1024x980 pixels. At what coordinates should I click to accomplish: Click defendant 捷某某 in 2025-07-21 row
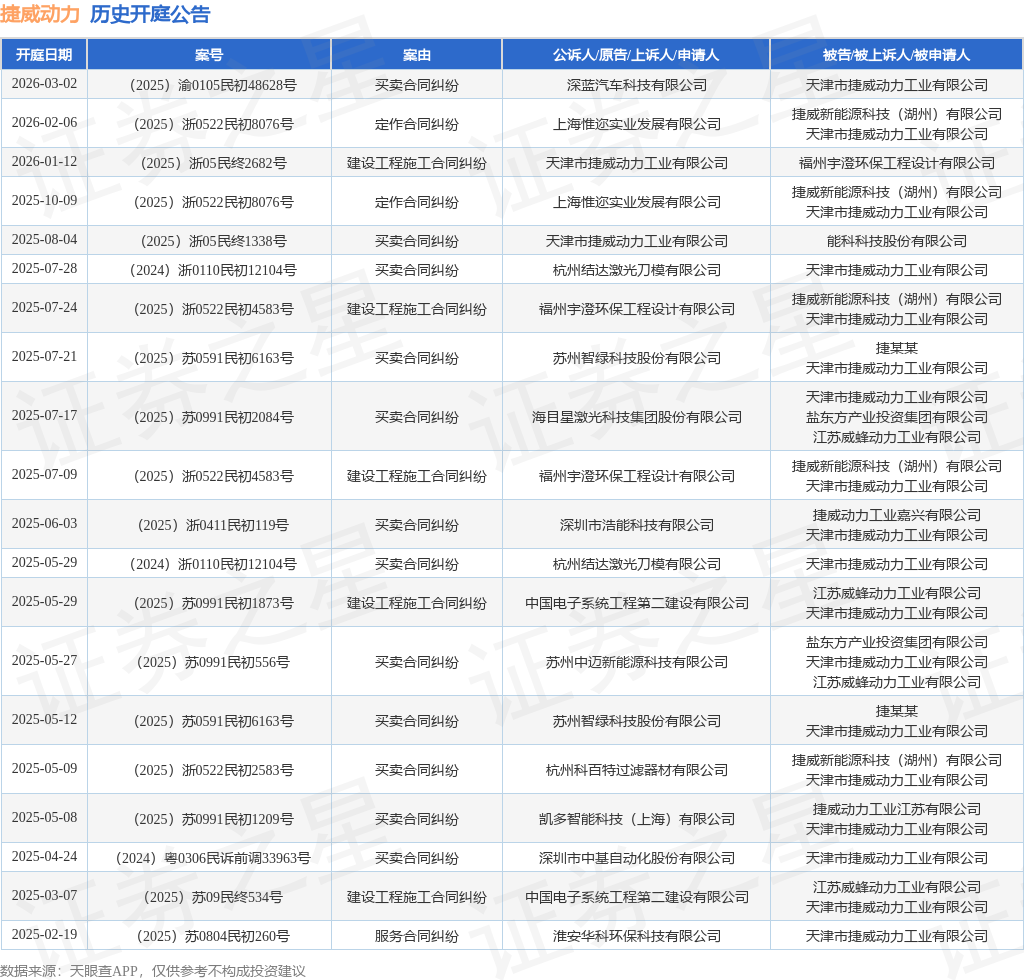897,349
